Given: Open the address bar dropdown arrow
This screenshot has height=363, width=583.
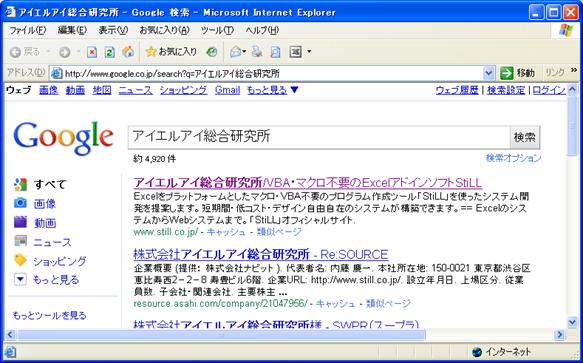Looking at the screenshot, I should point(489,73).
